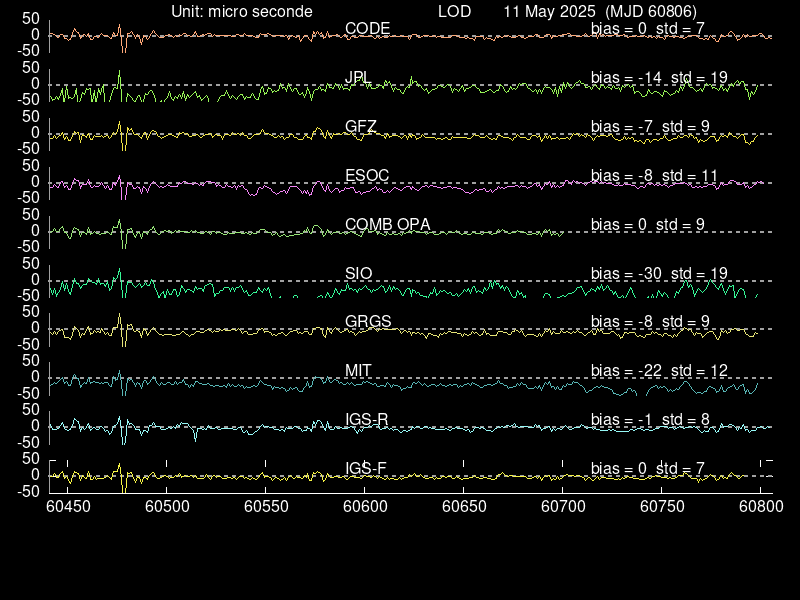Image resolution: width=800 pixels, height=600 pixels.
Task: Click MIT stats 'bias = -22 std = 12'
Action: click(659, 370)
